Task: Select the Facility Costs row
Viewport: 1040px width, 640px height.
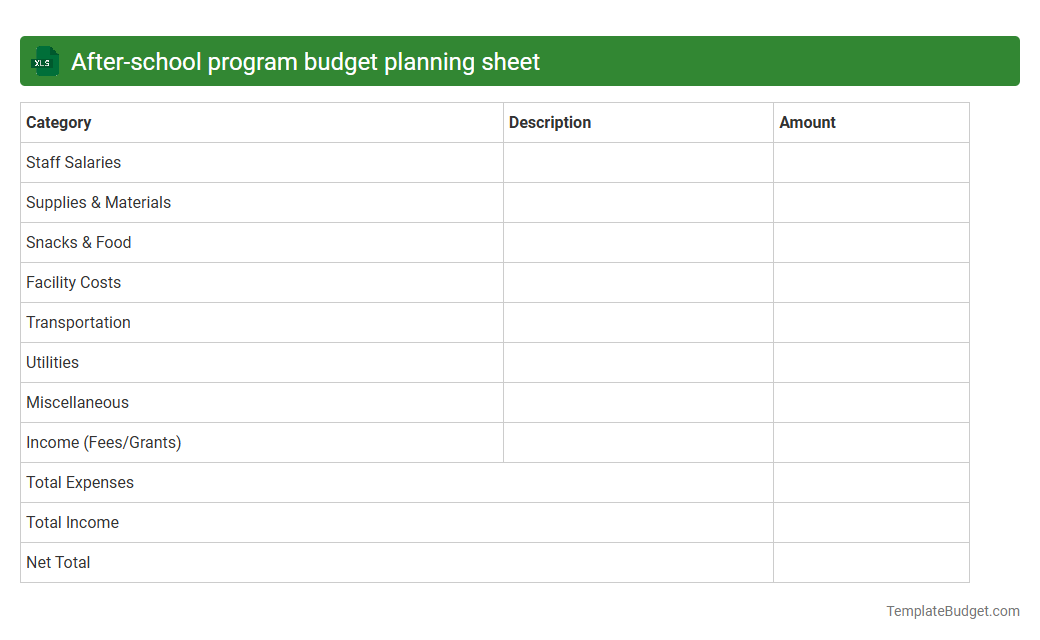Action: [x=73, y=282]
